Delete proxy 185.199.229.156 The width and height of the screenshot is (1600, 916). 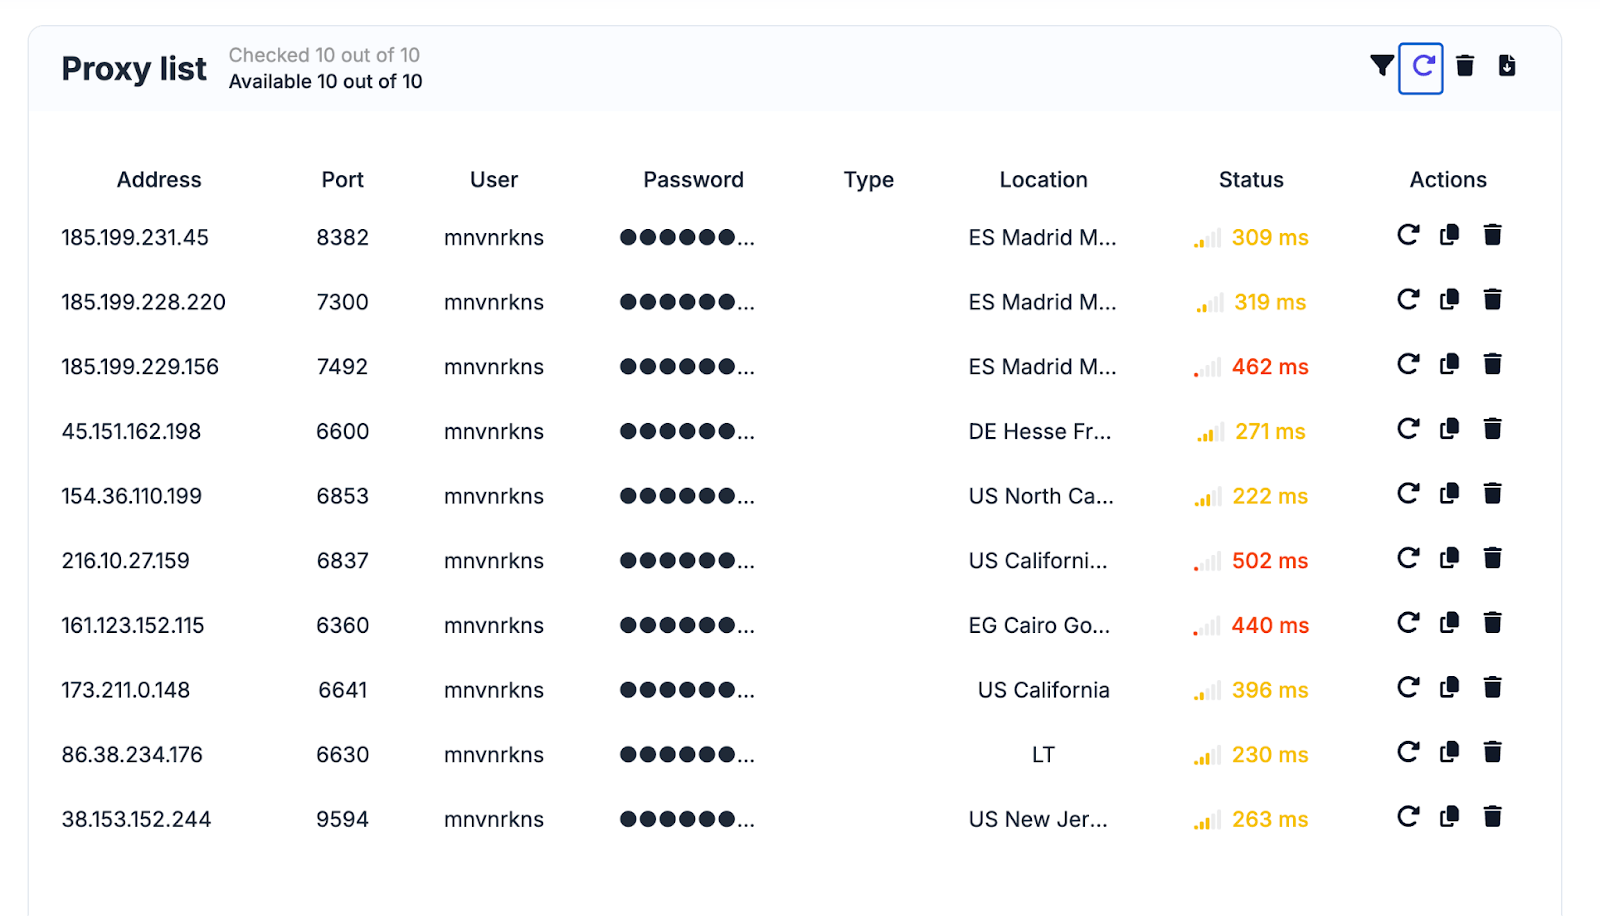[1492, 364]
